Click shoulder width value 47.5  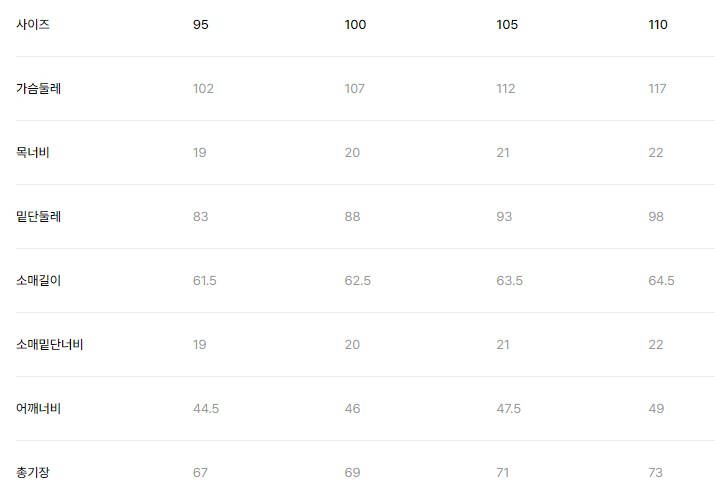point(509,409)
